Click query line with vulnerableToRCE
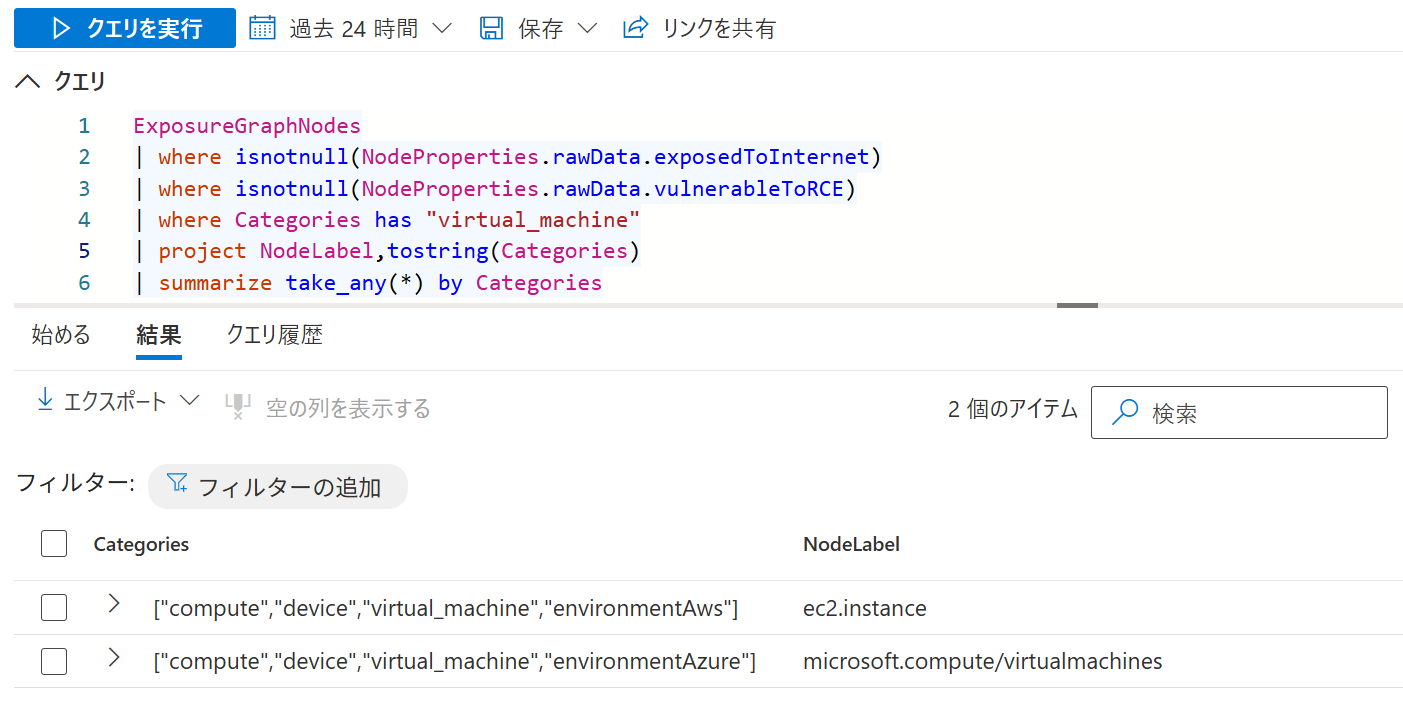The height and width of the screenshot is (715, 1403). pos(495,189)
